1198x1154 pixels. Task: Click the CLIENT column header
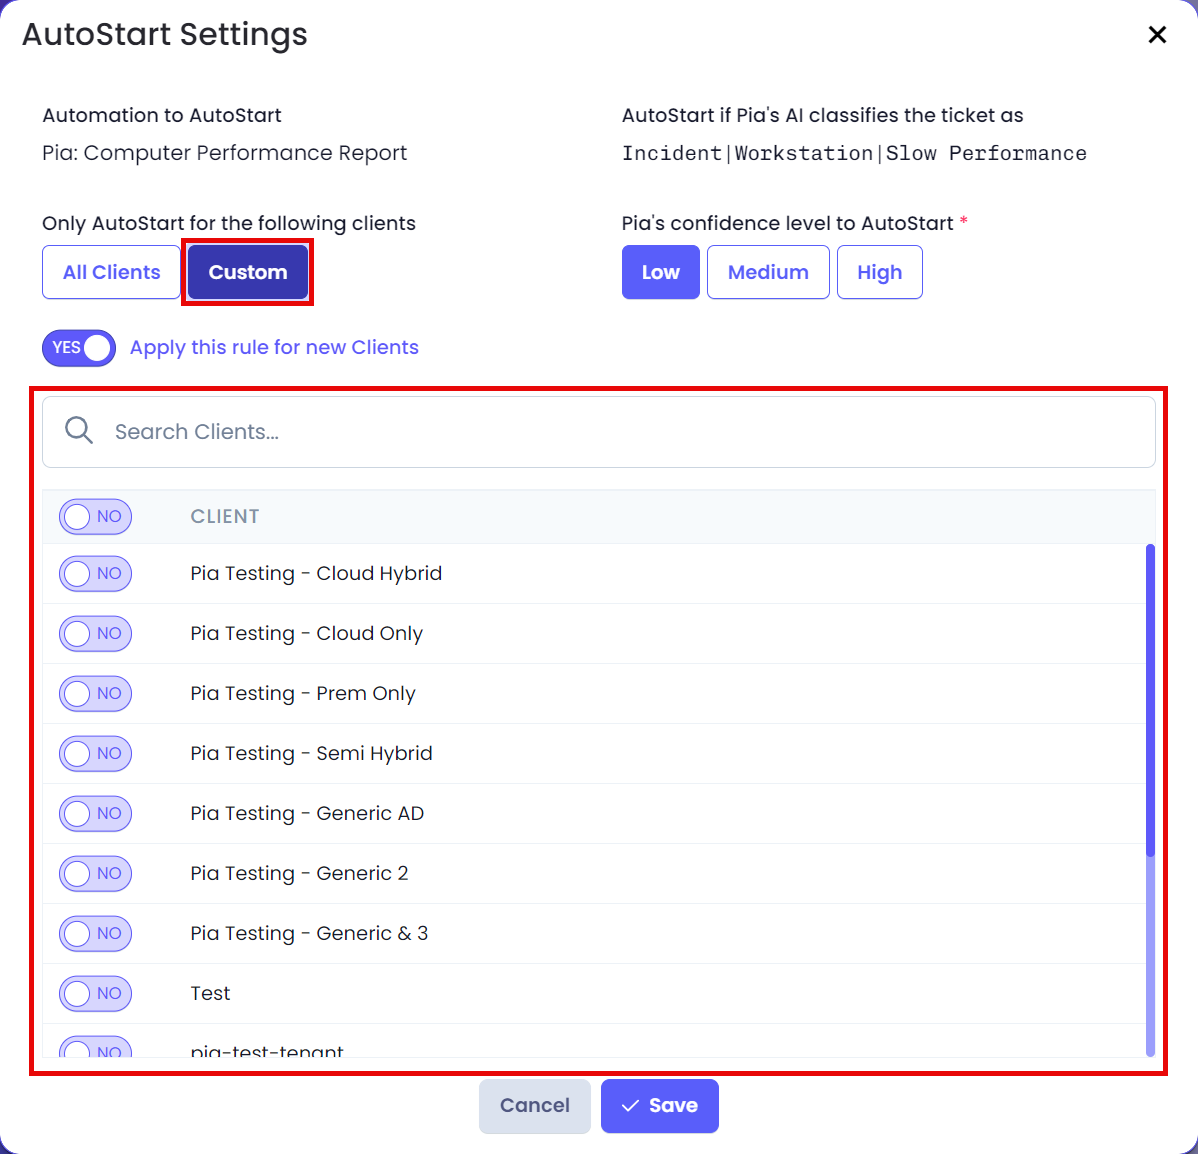click(225, 517)
